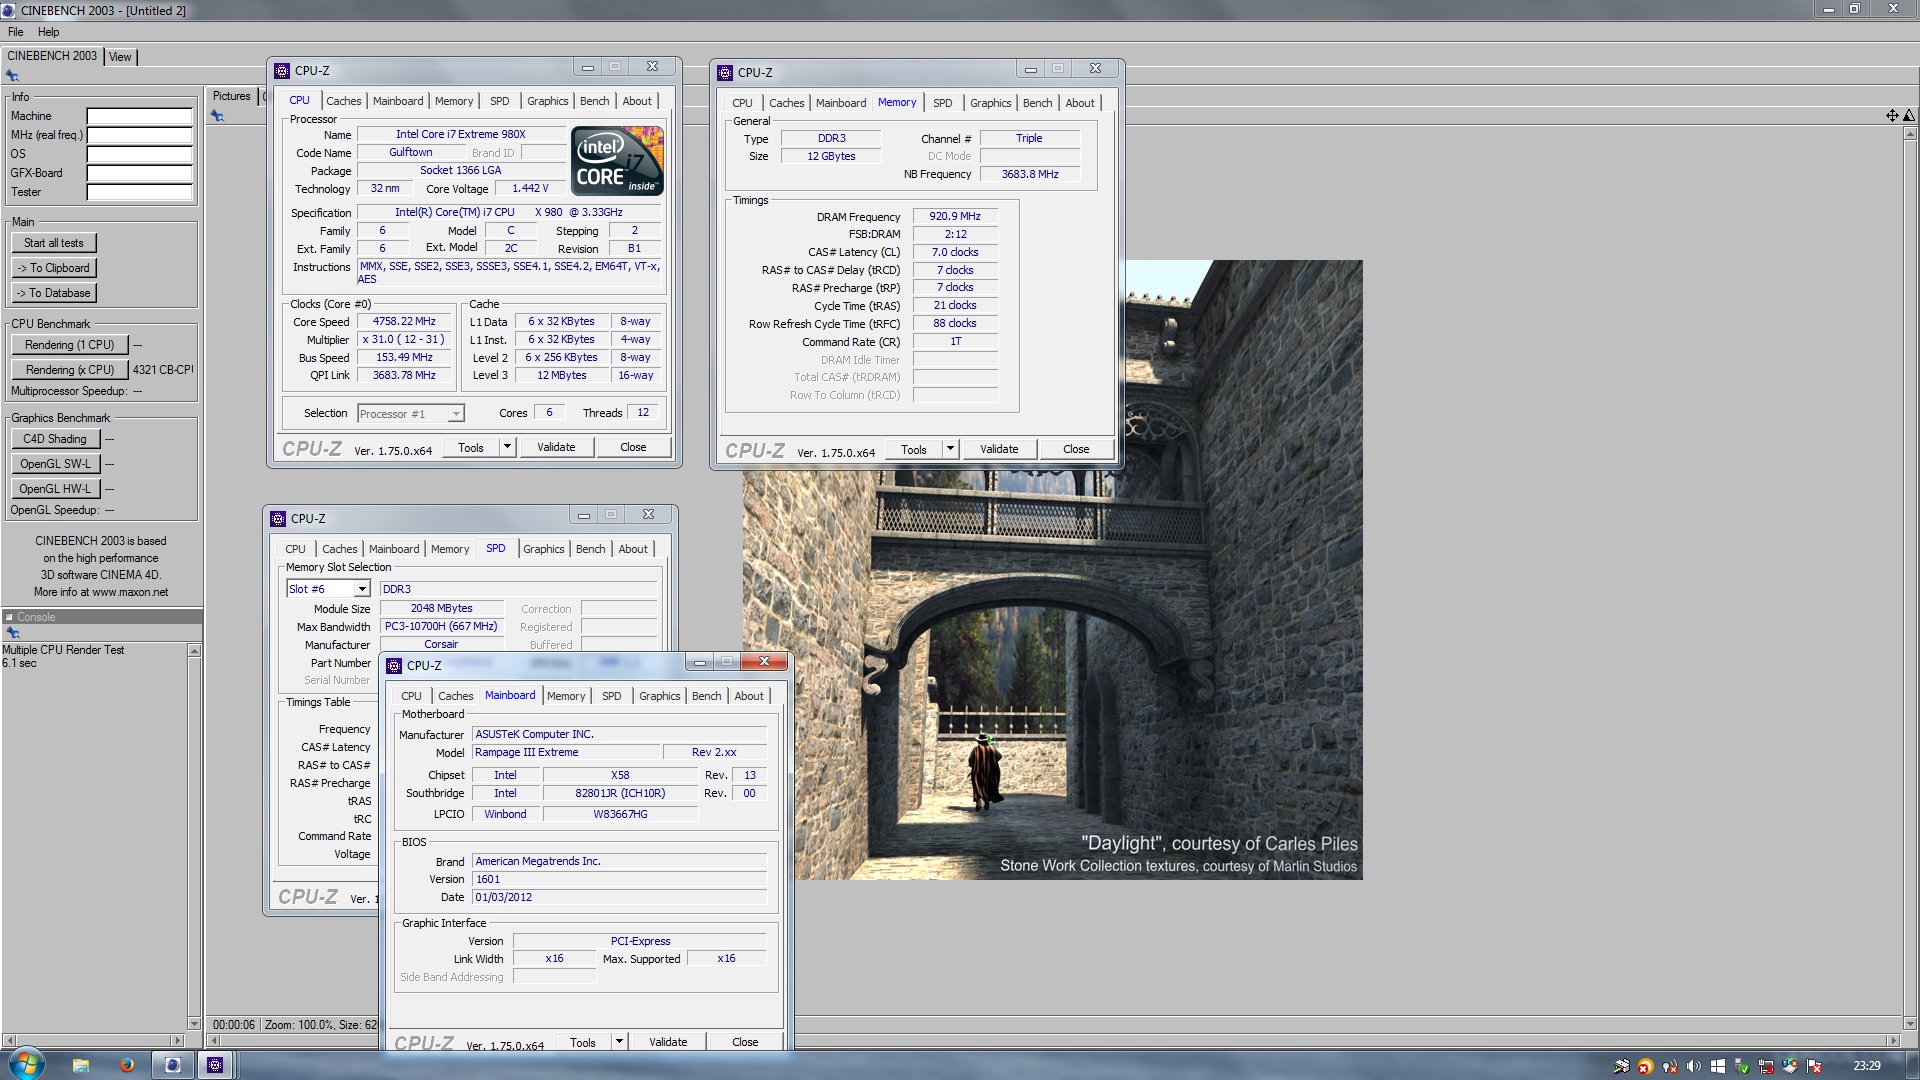Click the Show Desktop button on the taskbar
1920x1080 pixels.
click(1912, 1065)
